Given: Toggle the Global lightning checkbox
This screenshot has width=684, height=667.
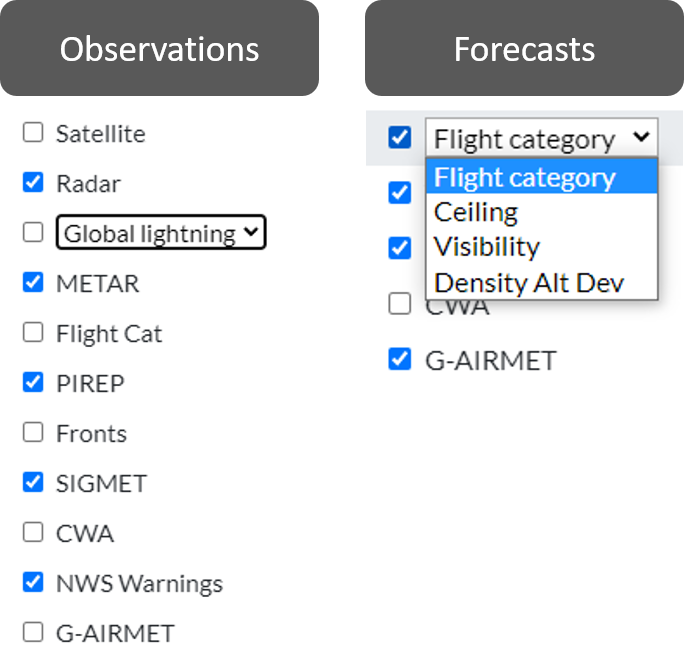Looking at the screenshot, I should pyautogui.click(x=34, y=233).
